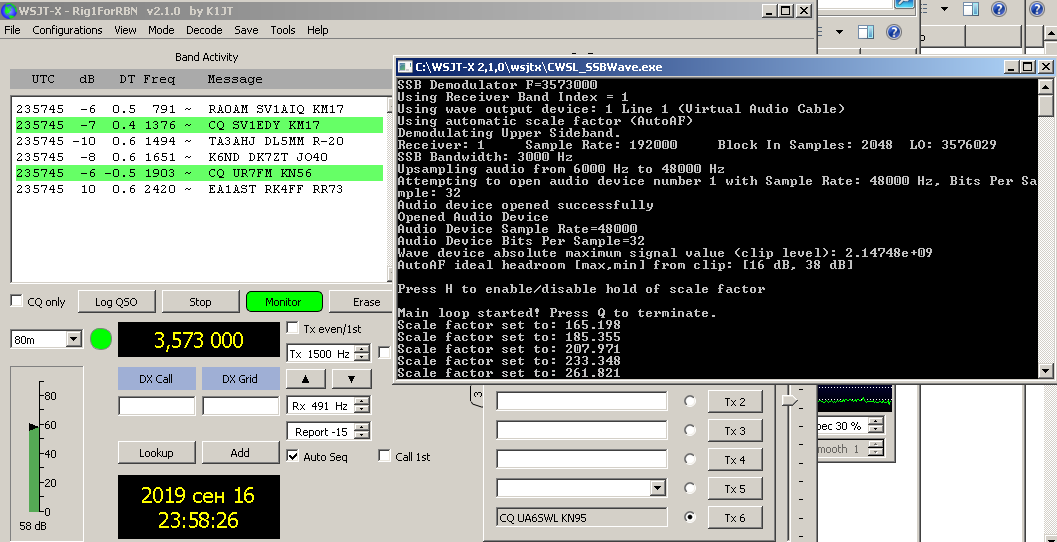Select the radio button beside Tx 6
The width and height of the screenshot is (1057, 542).
pos(690,517)
